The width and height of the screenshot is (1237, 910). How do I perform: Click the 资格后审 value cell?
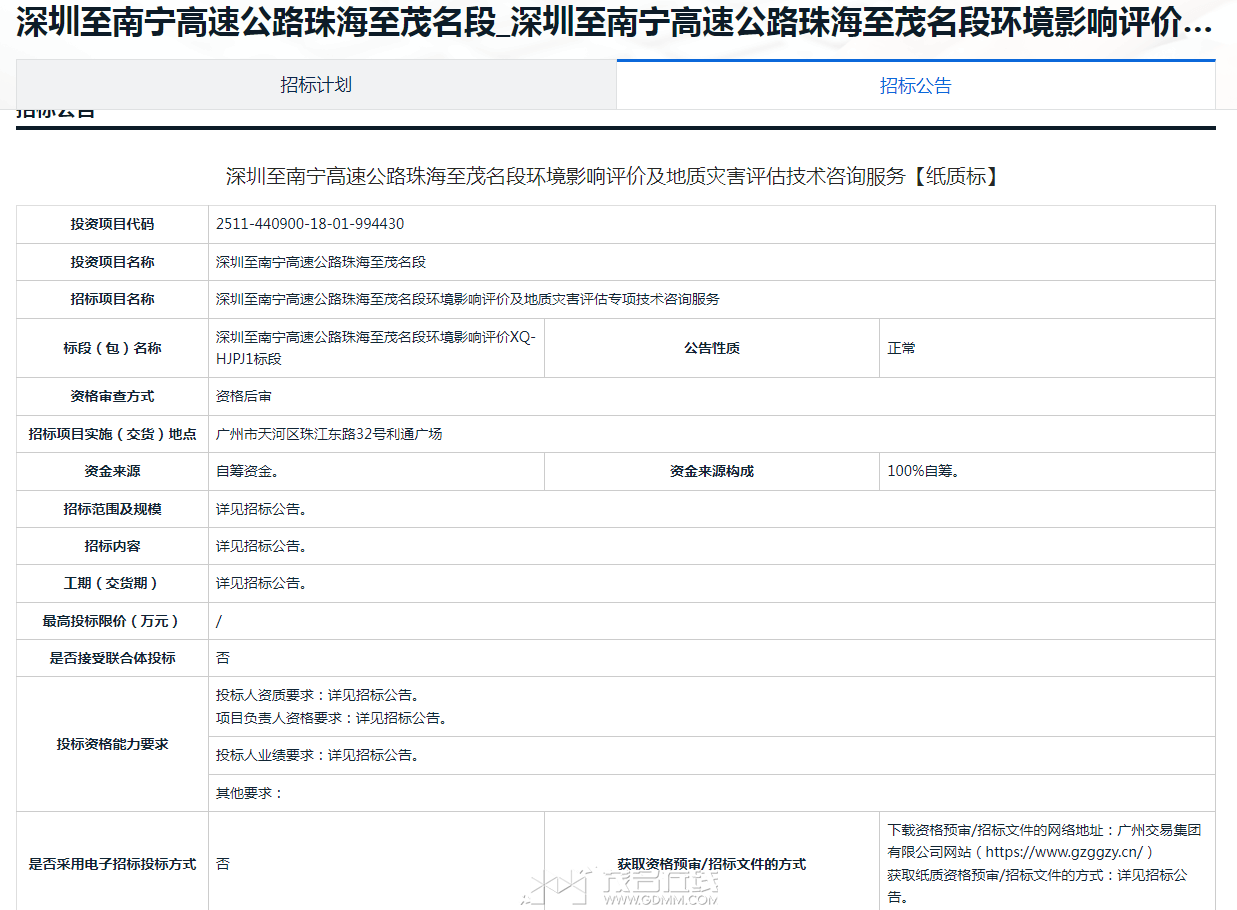click(x=244, y=396)
